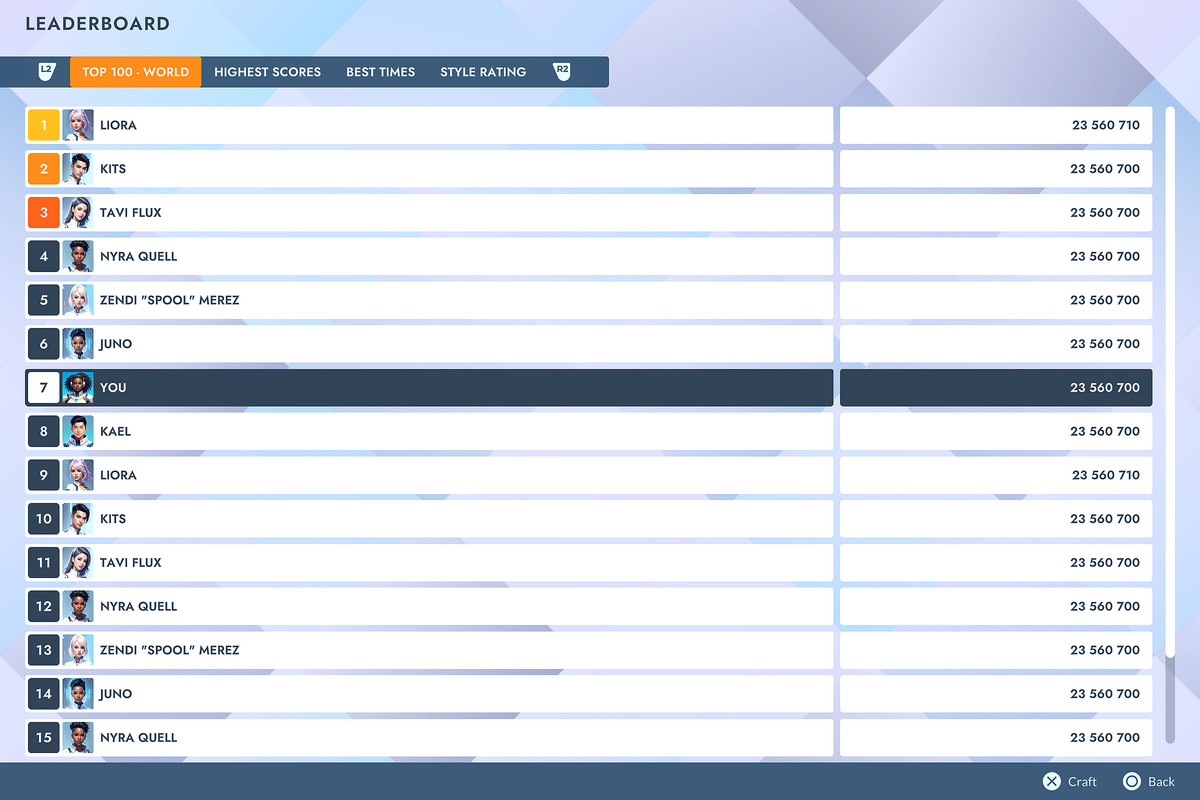Switch to the Highest Scores tab
Viewport: 1200px width, 800px height.
[x=267, y=71]
